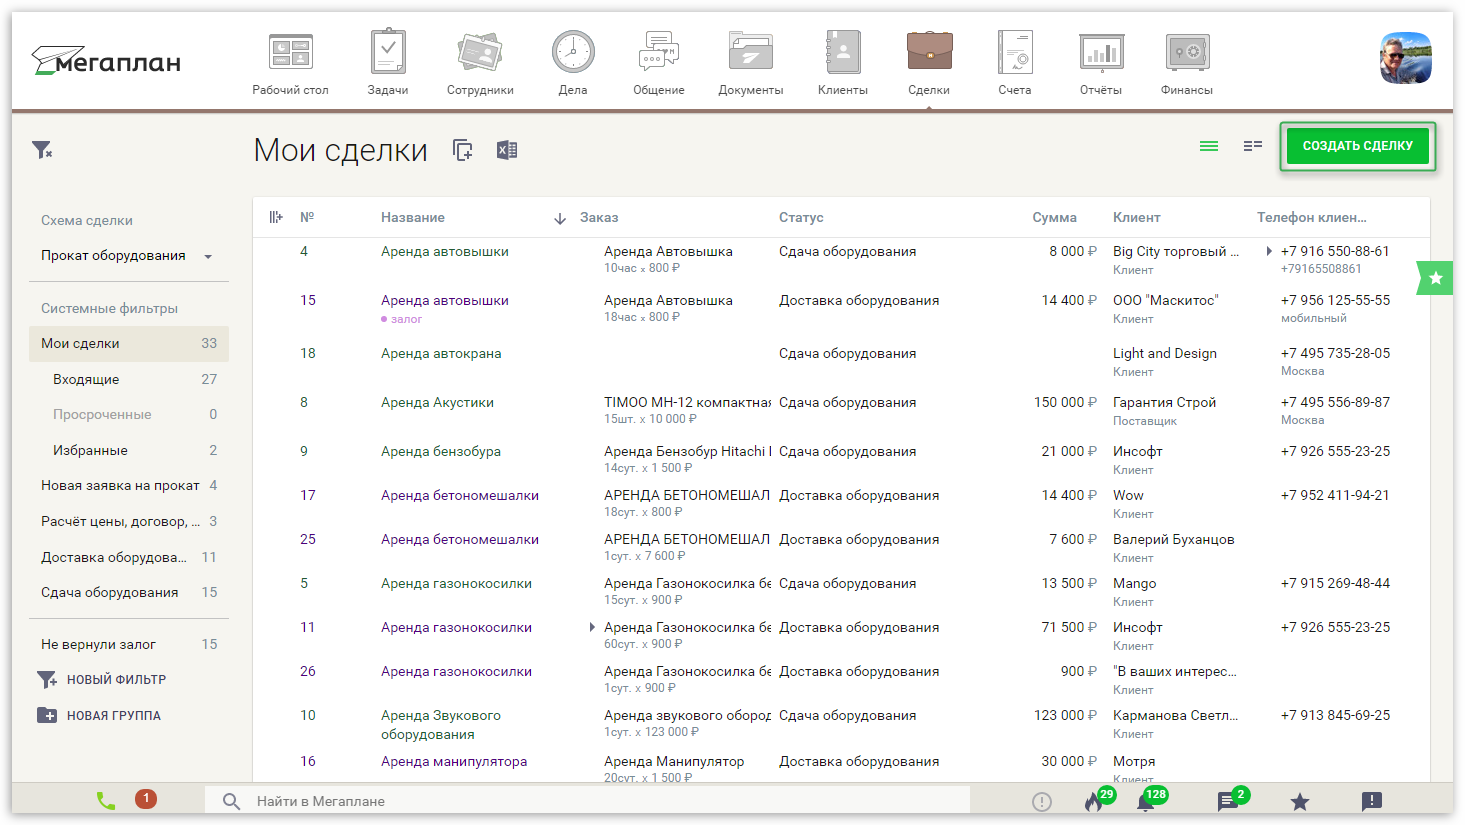Open the Прокат оборудования scheme dropdown
The width and height of the screenshot is (1465, 825).
coord(128,256)
